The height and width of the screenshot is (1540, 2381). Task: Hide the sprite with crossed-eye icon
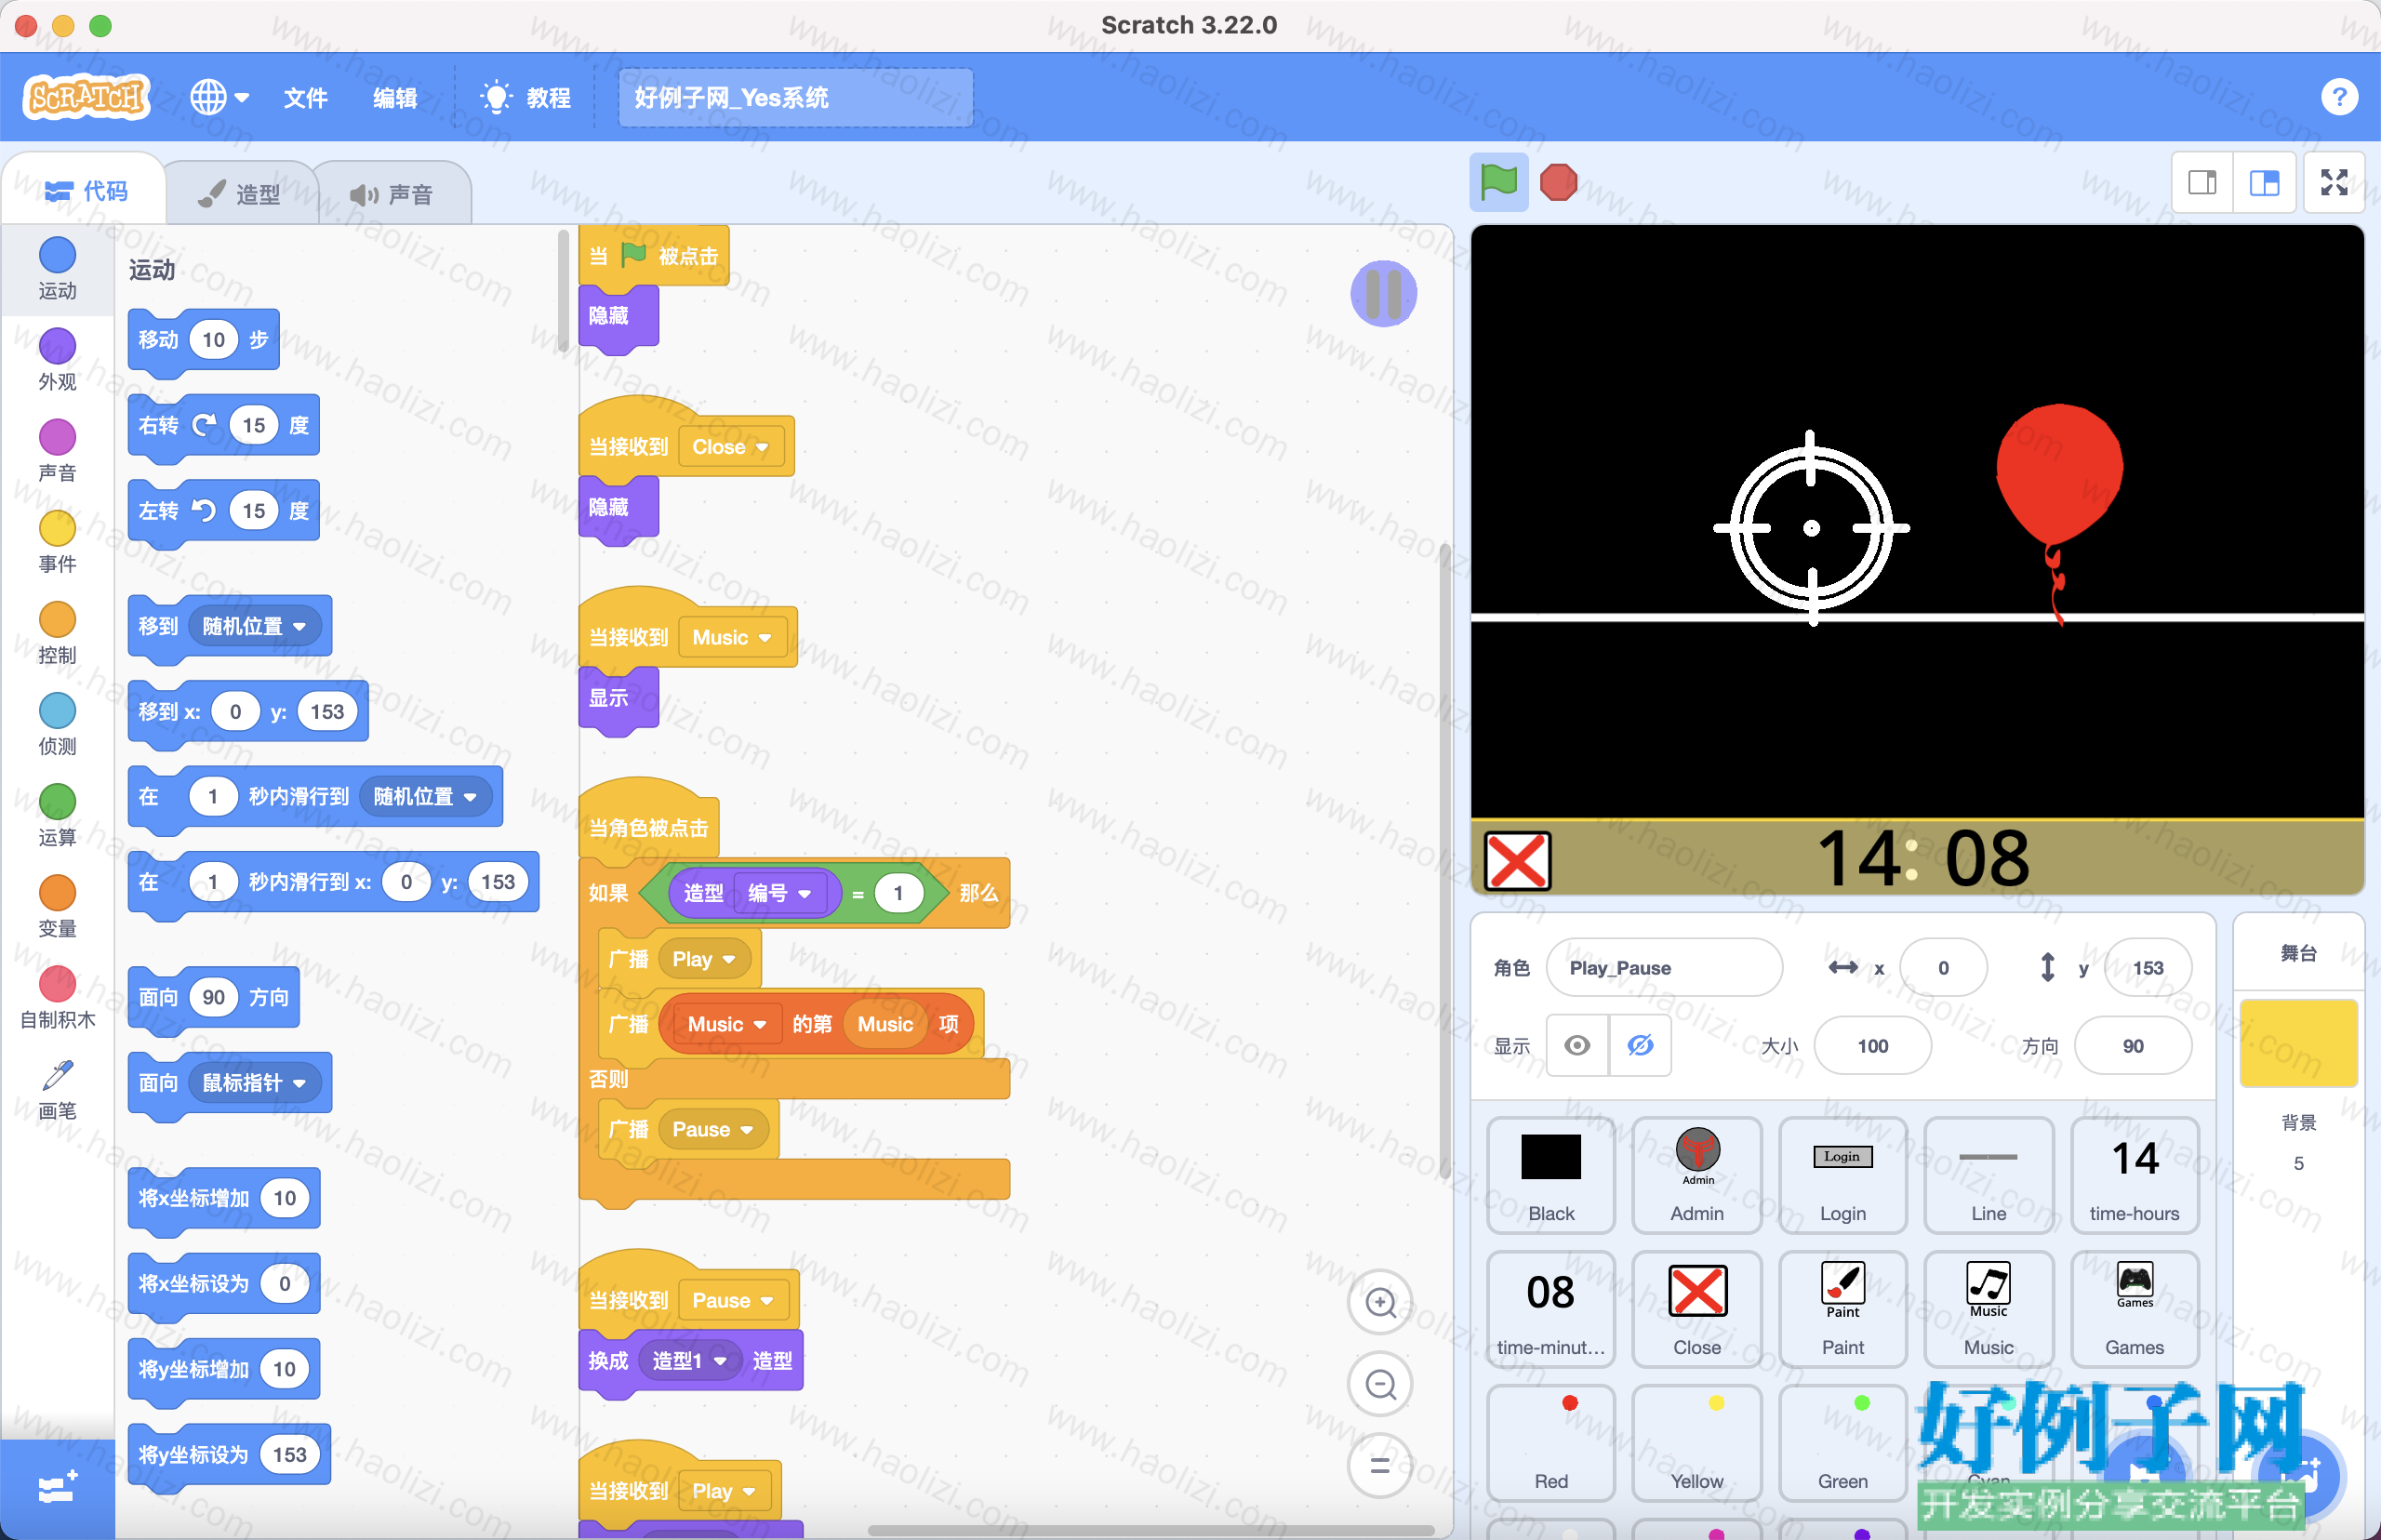coord(1640,1045)
